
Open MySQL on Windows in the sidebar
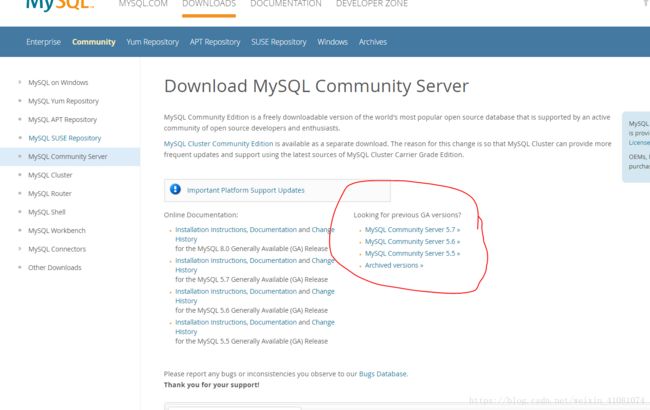click(x=58, y=82)
